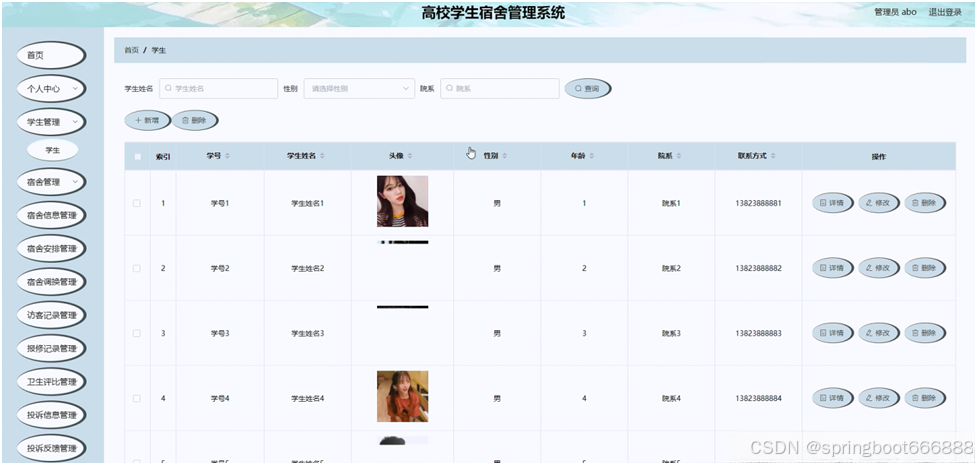This screenshot has height=465, width=977.
Task: Sort the 学号 column using its sort arrows
Action: (227, 156)
